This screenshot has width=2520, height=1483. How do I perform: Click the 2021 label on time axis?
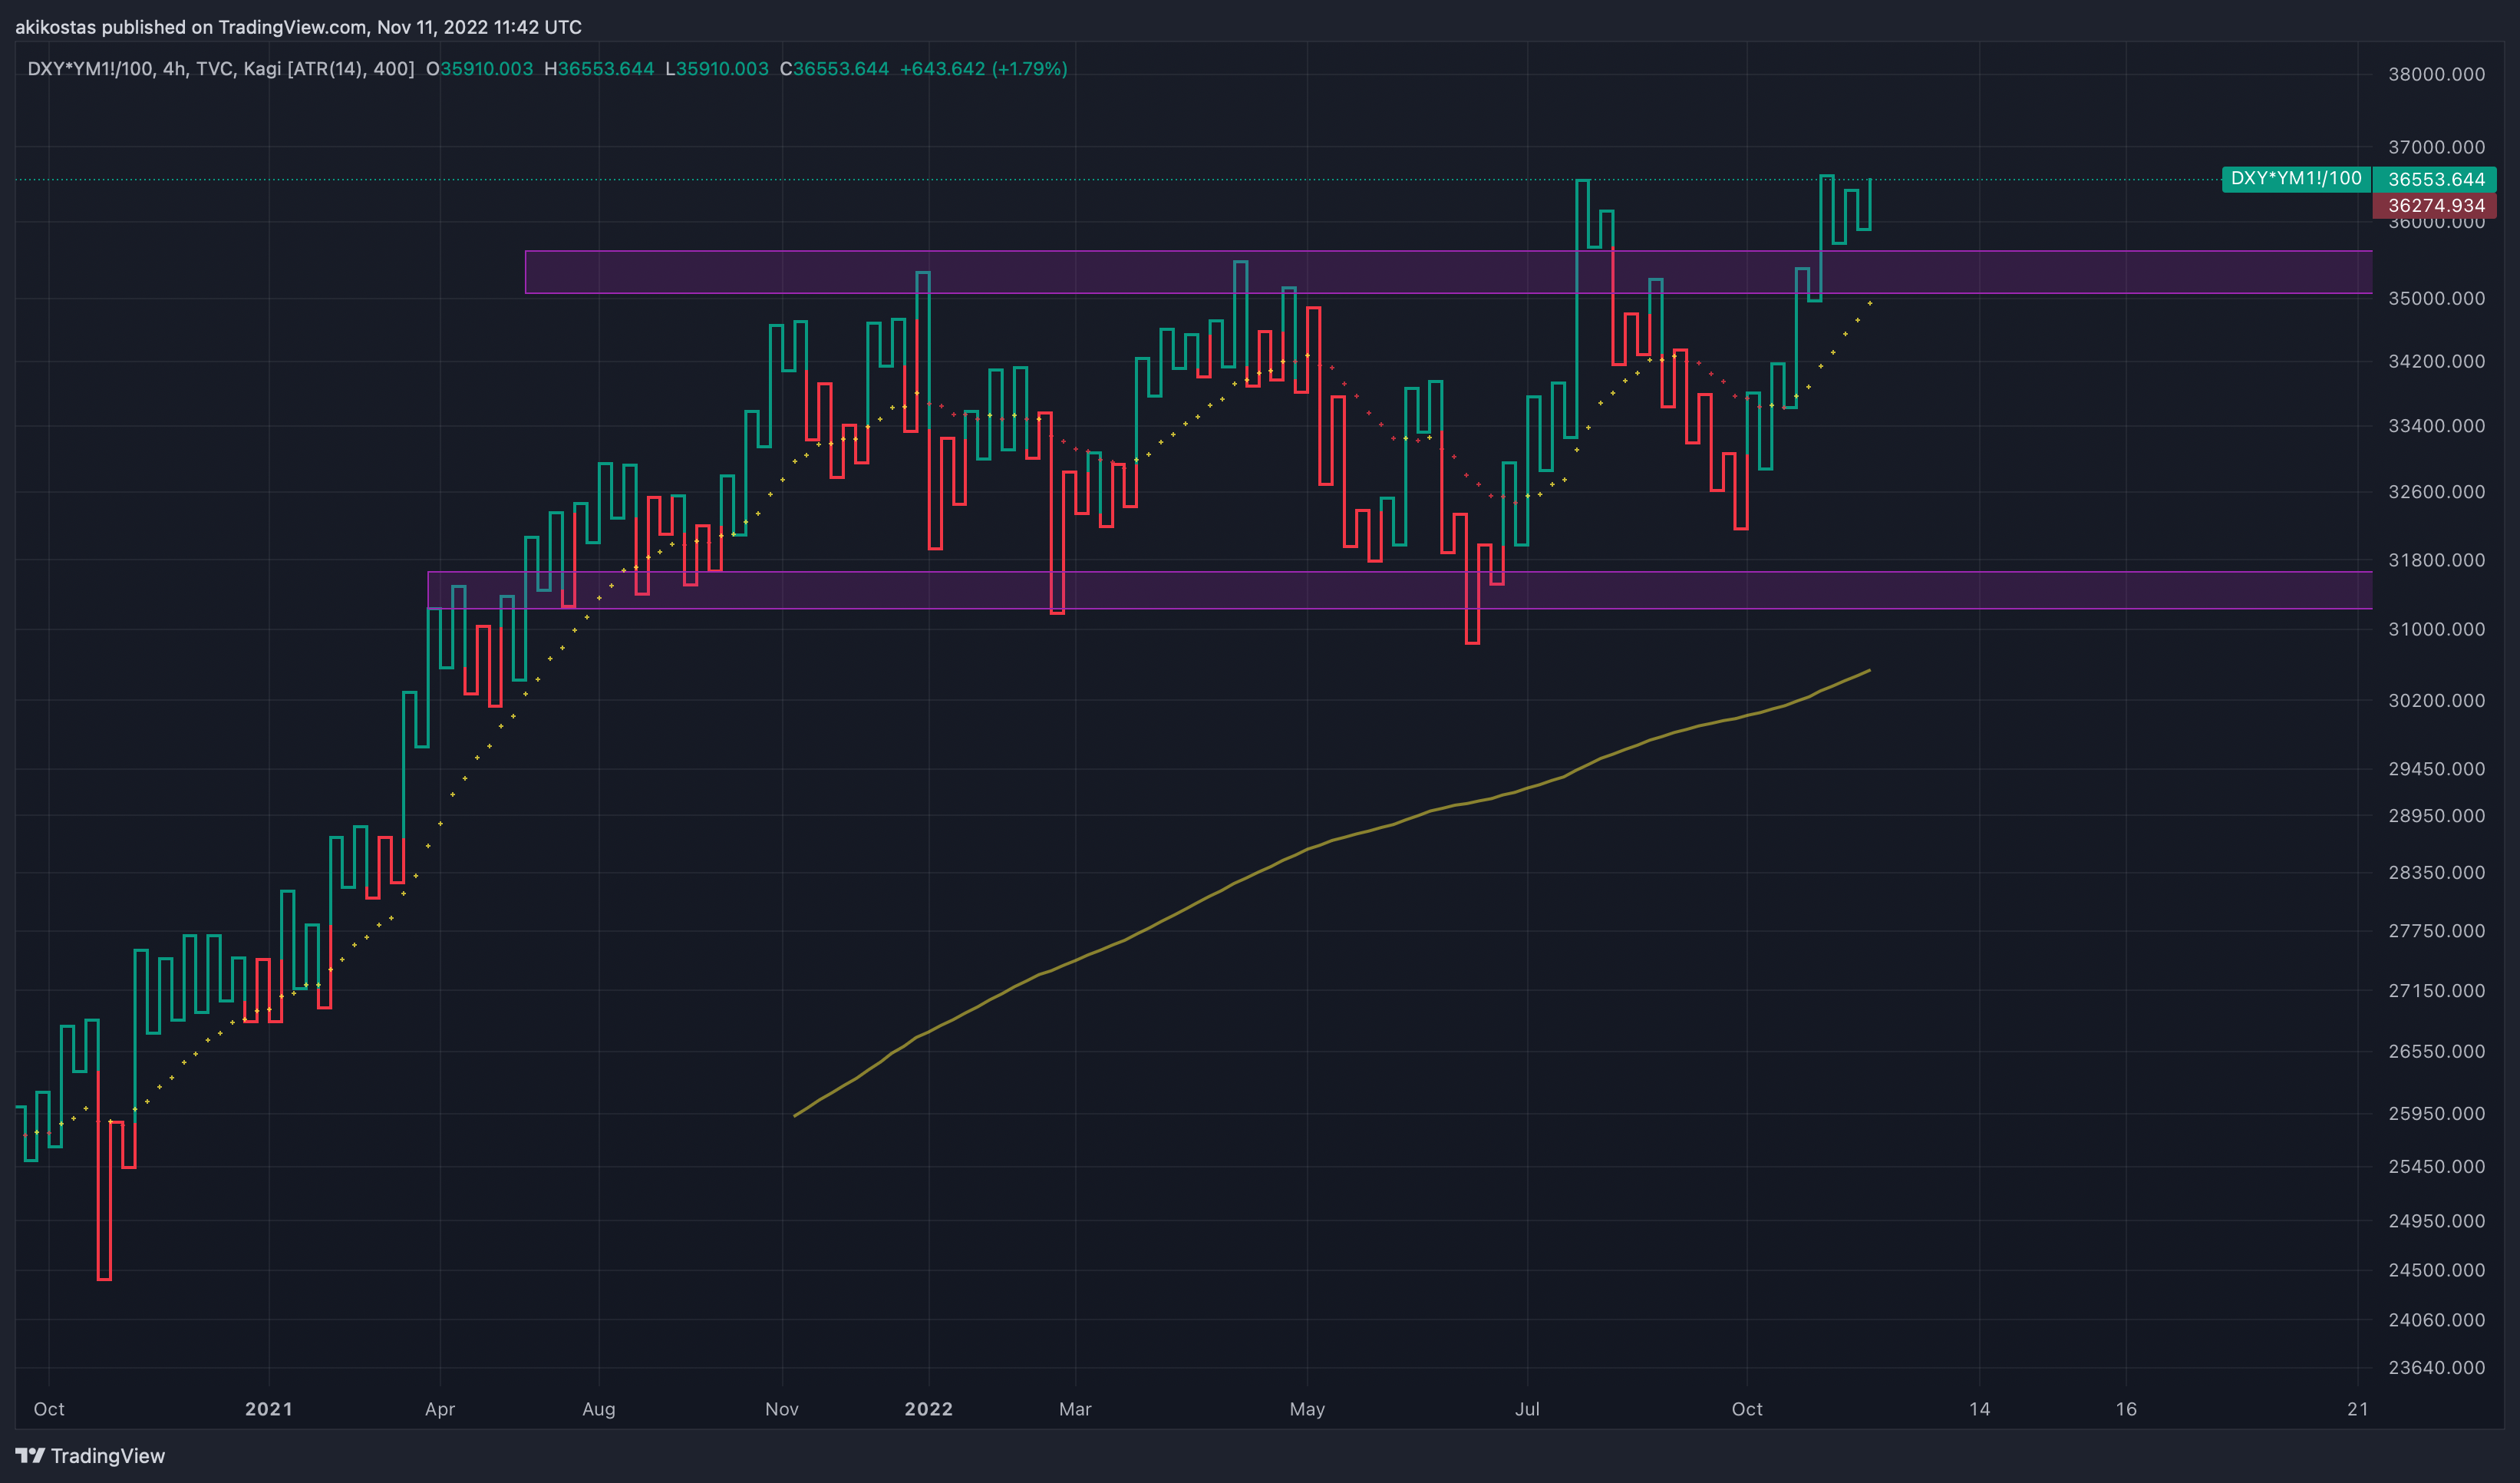[269, 1409]
